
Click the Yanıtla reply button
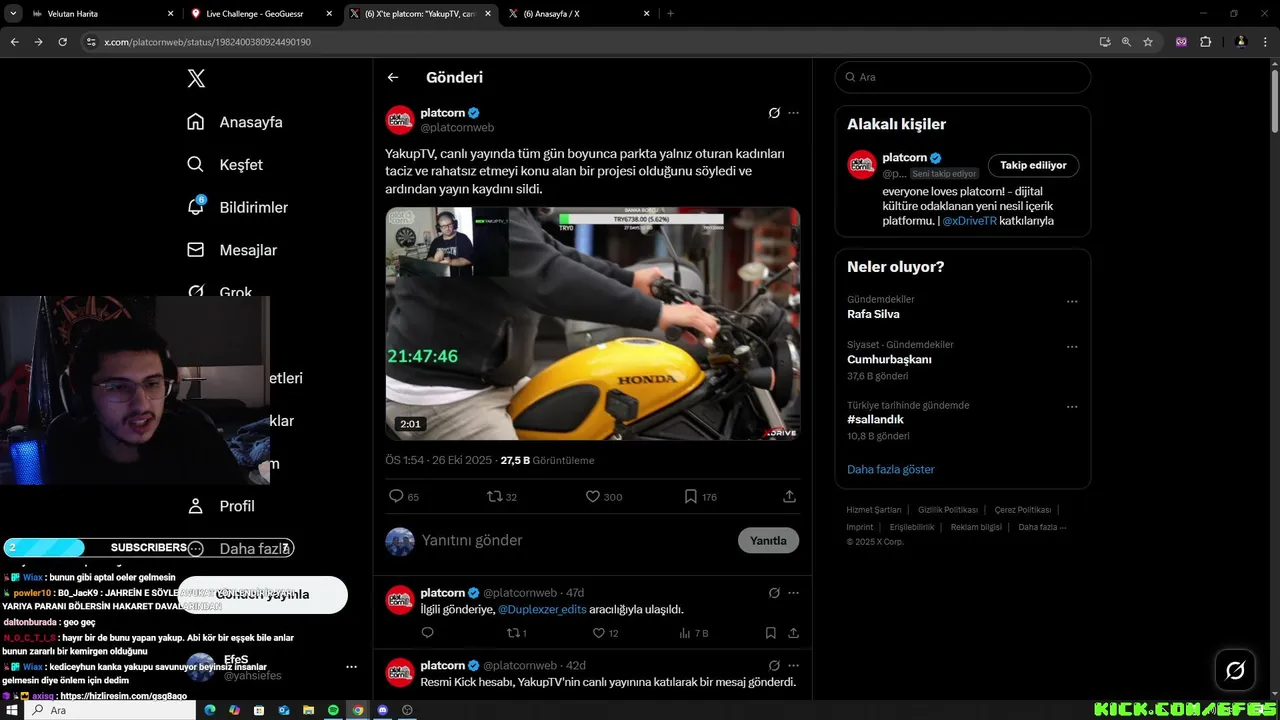point(768,540)
